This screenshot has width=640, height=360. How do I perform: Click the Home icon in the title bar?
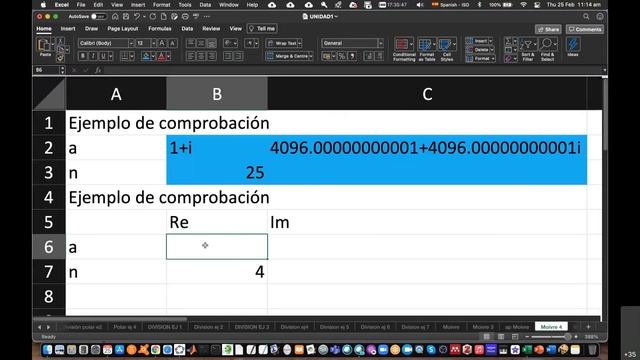click(115, 17)
